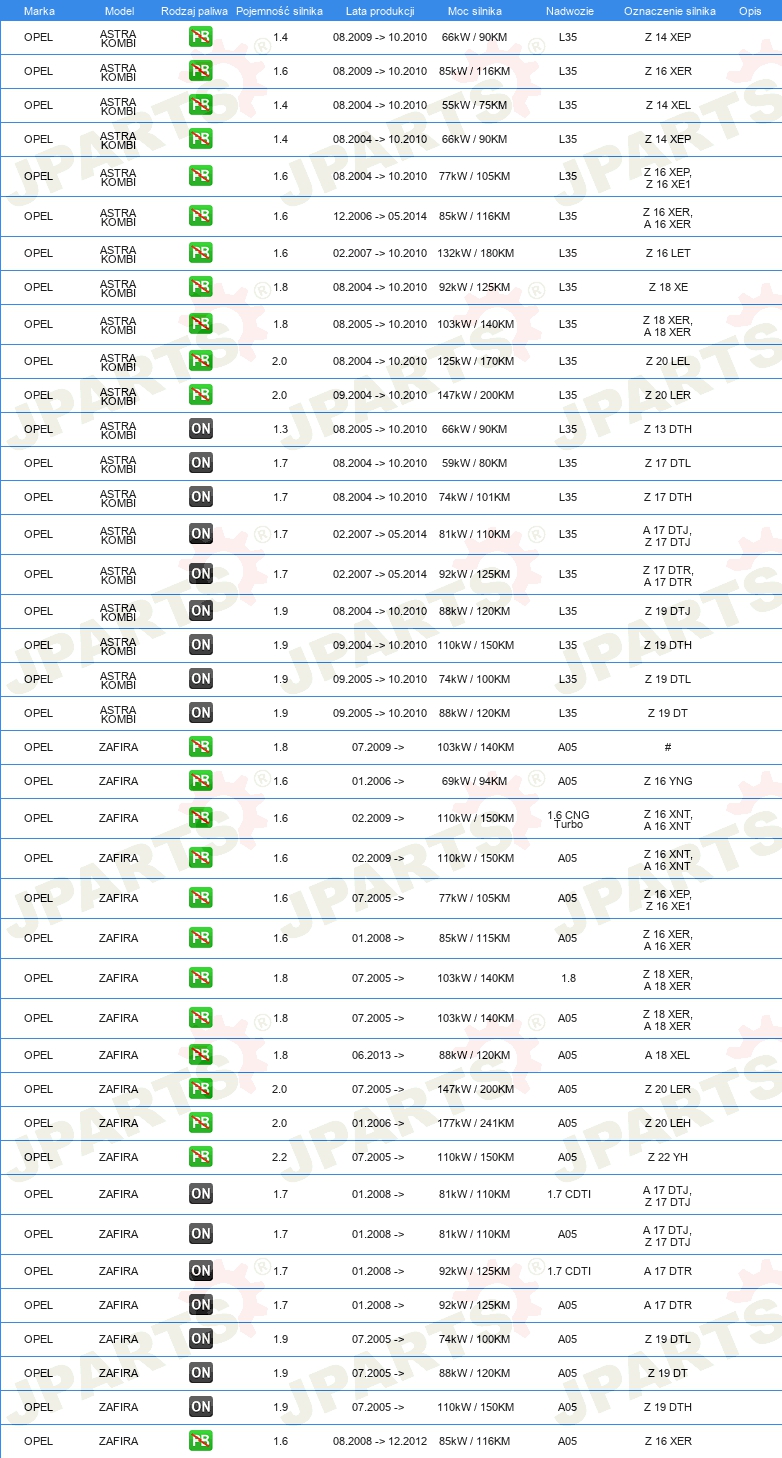This screenshot has height=1458, width=782.
Task: Click the Marka column header
Action: (39, 11)
